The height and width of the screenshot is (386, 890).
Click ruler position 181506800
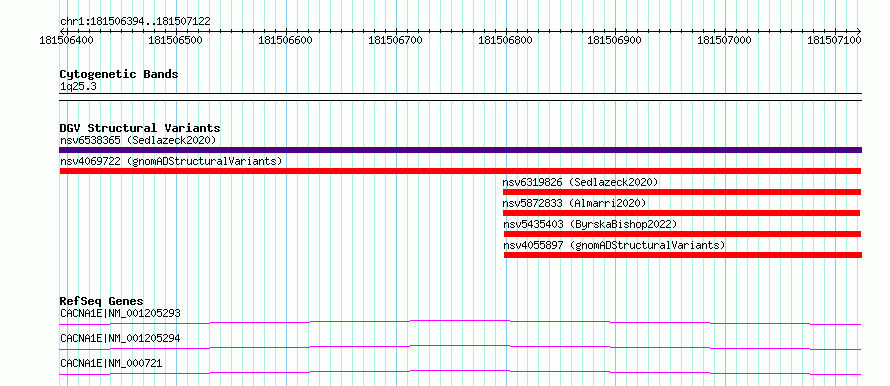(x=506, y=40)
